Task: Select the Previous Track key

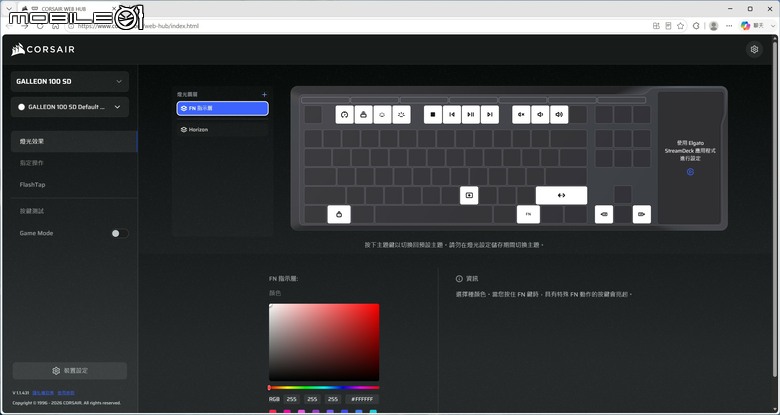Action: point(452,114)
